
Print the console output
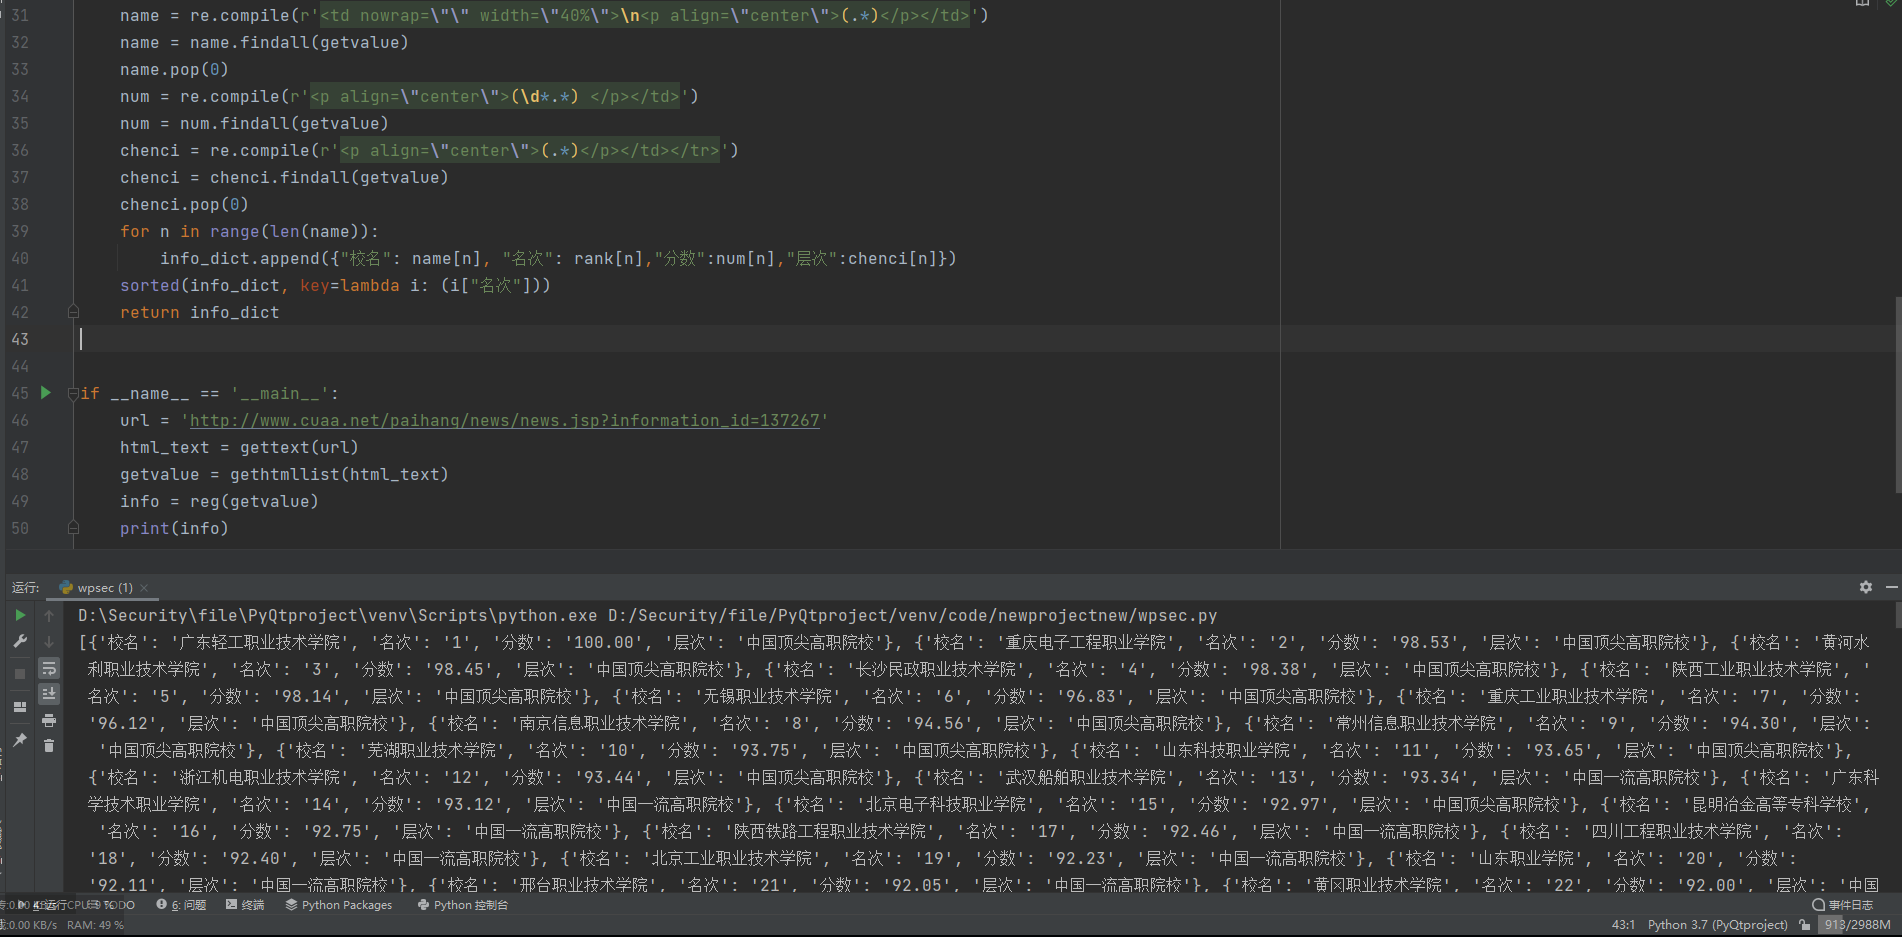(49, 720)
